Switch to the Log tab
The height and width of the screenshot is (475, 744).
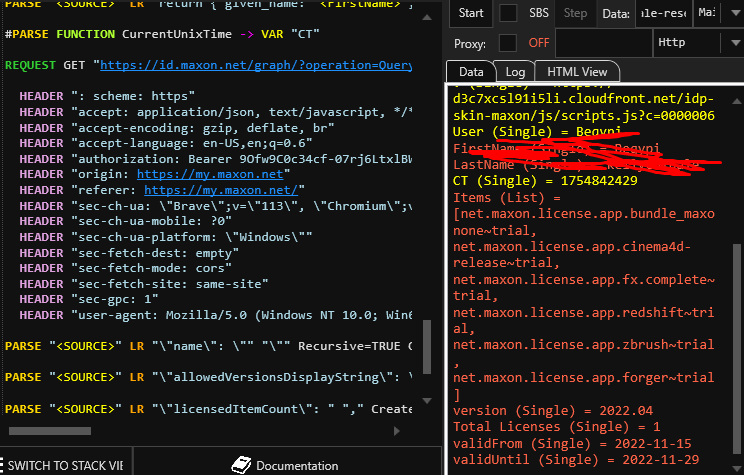(515, 72)
